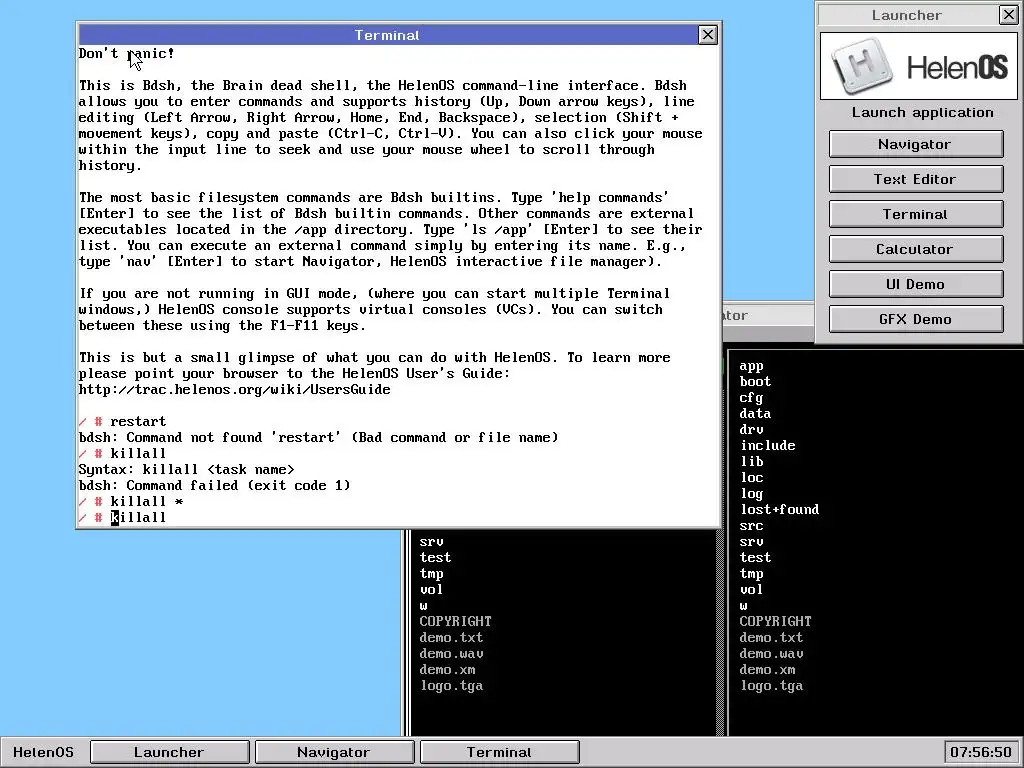
Task: Click the taskbar clock
Action: click(x=981, y=752)
